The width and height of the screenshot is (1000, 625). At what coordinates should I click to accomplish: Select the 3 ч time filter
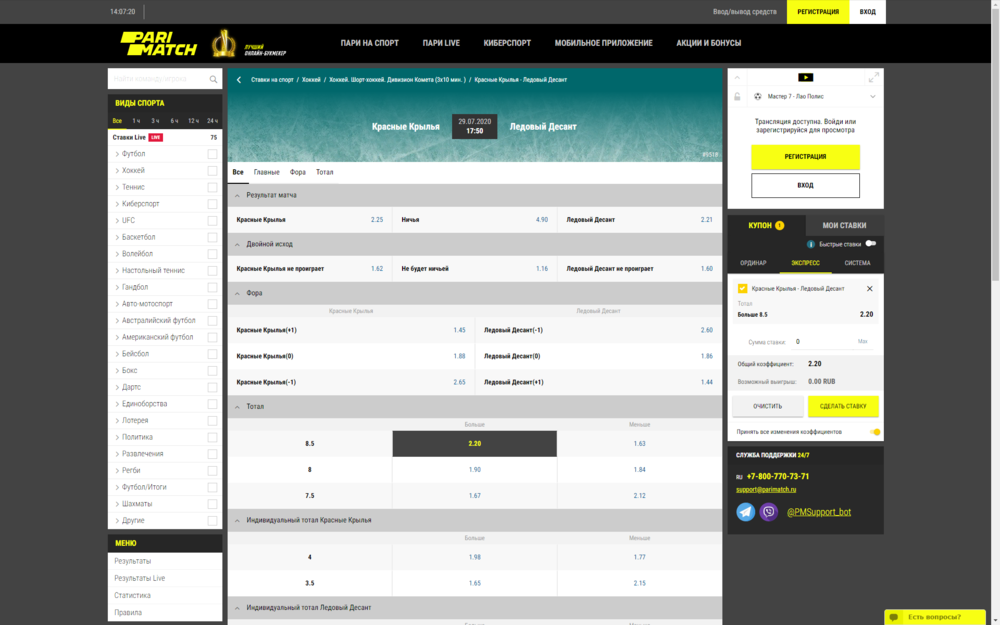click(155, 121)
